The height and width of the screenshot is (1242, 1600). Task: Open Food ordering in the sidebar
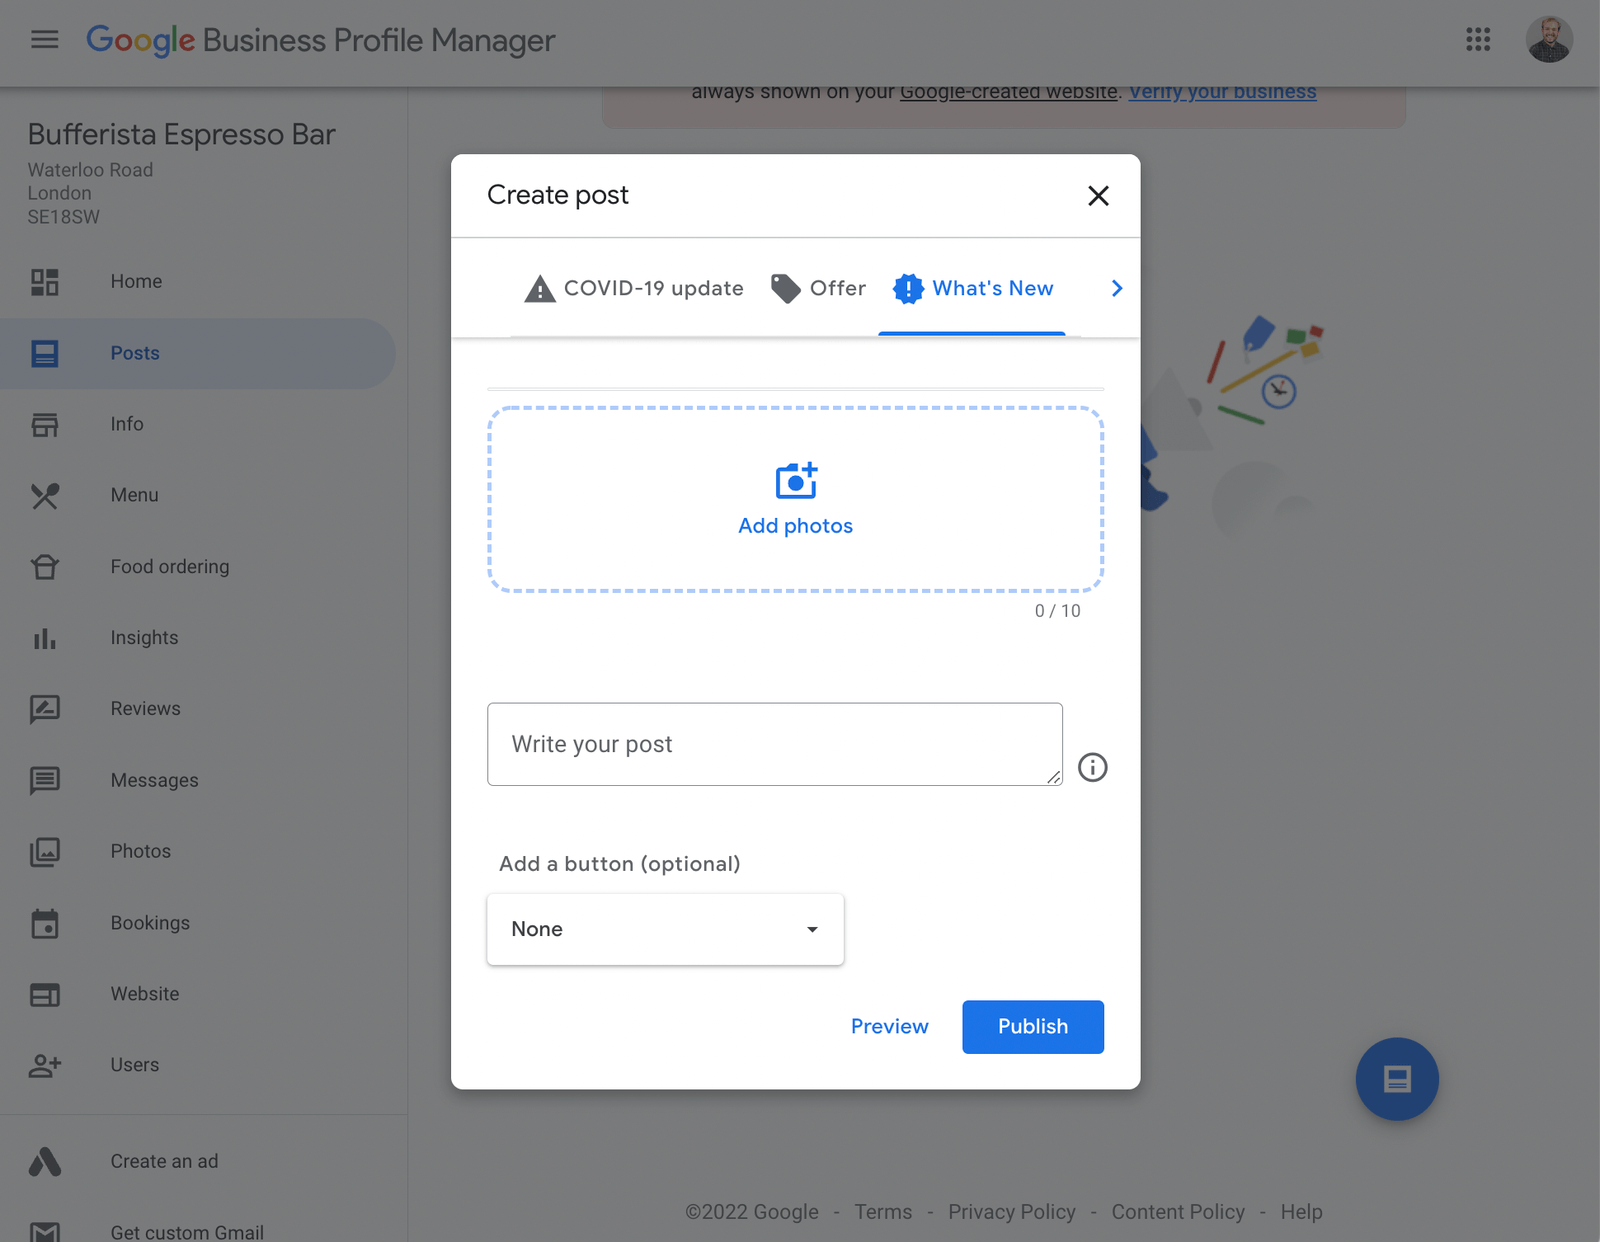point(170,566)
